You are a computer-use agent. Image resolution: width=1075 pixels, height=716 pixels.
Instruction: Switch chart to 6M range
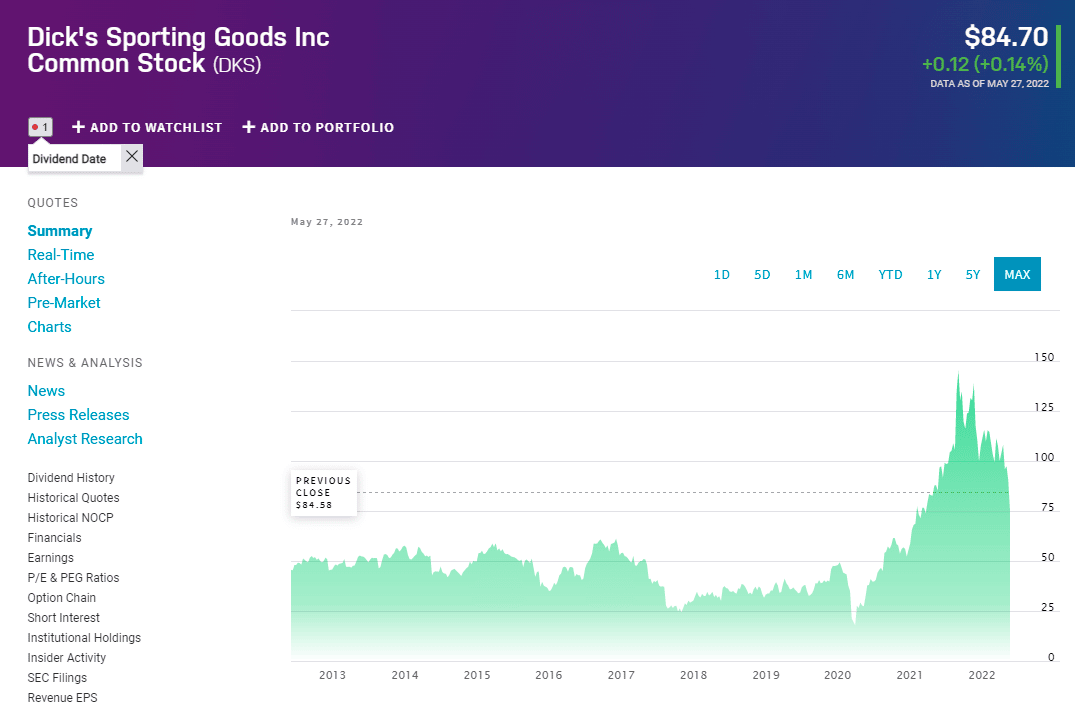coord(845,274)
